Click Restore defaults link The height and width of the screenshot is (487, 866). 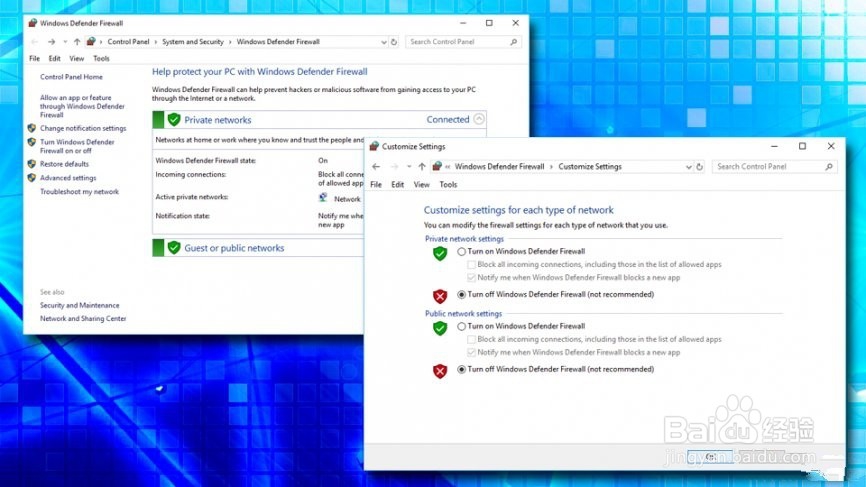coord(64,165)
